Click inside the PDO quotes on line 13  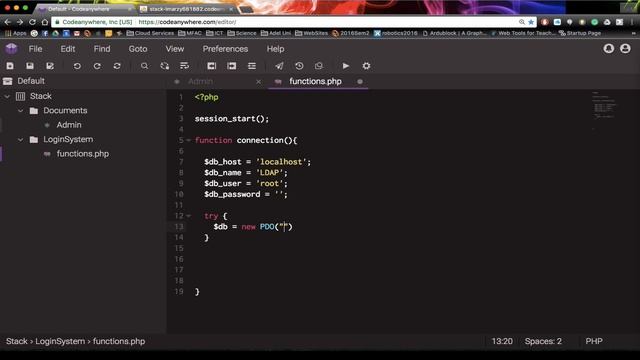pyautogui.click(x=284, y=227)
